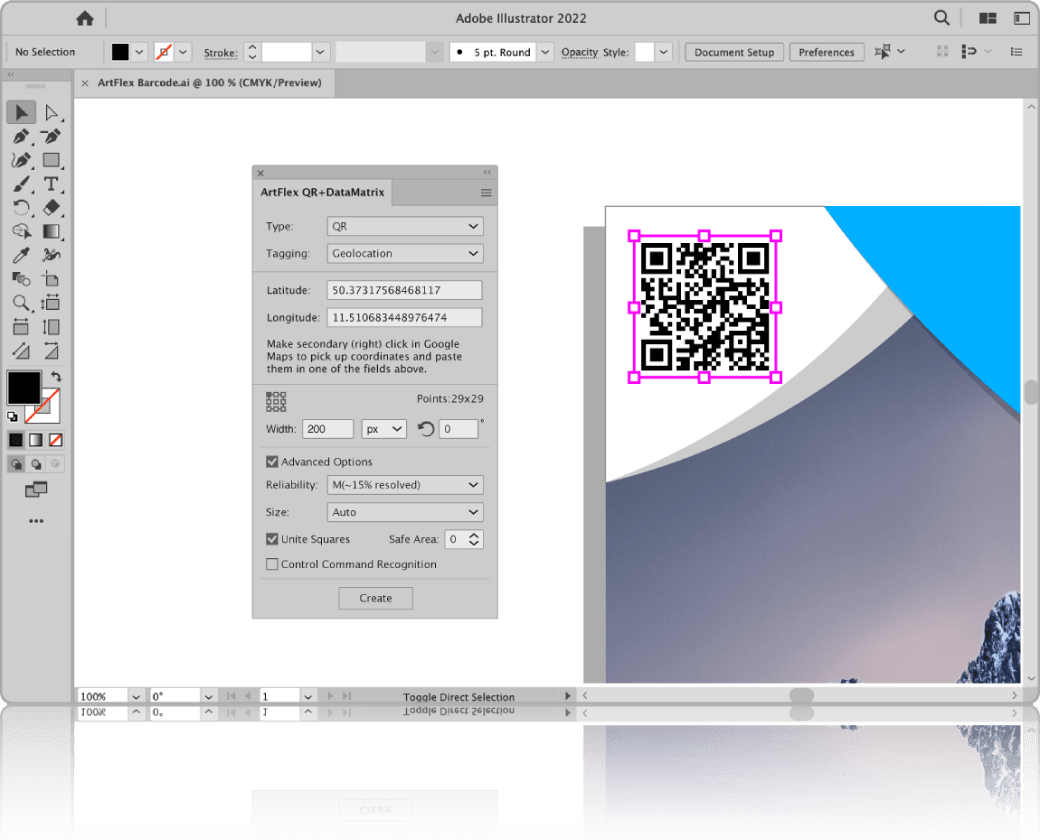Switch to ArtFlex Barcode.ai document tab
Image resolution: width=1040 pixels, height=840 pixels.
coord(208,83)
